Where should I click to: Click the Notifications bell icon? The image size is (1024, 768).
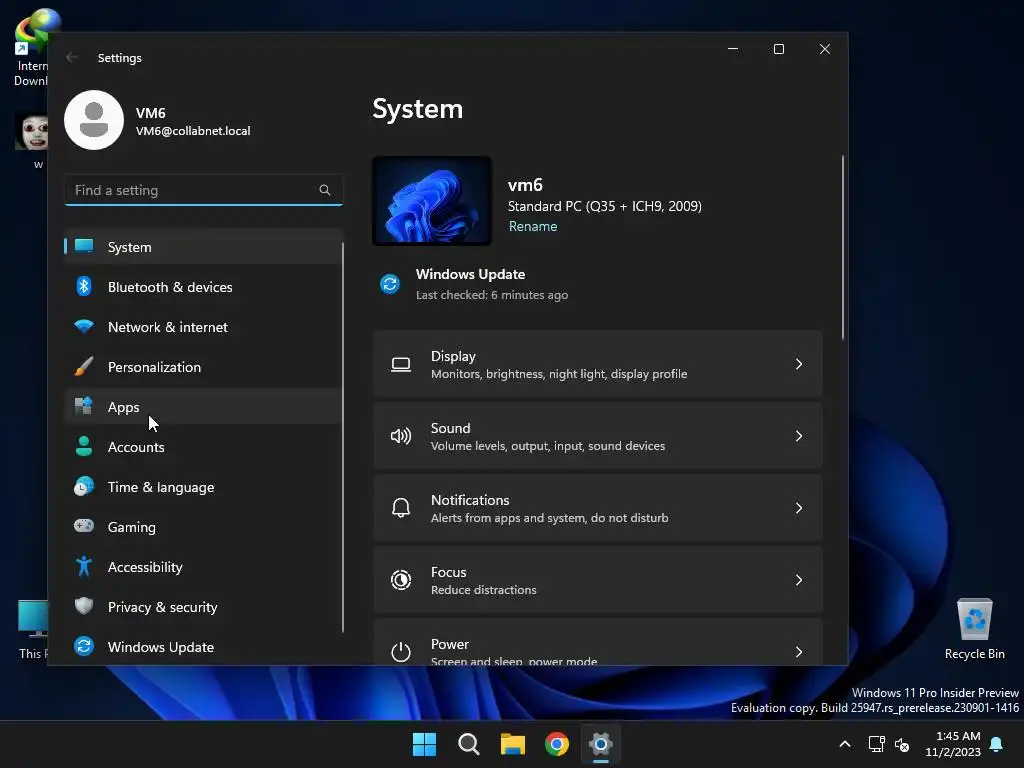coord(401,508)
